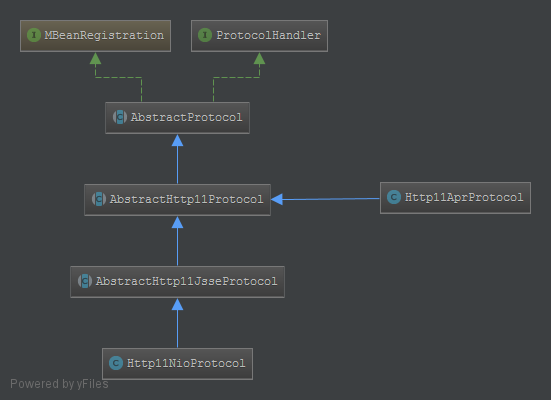Click the class icon on Http11AprProtocol

(394, 197)
